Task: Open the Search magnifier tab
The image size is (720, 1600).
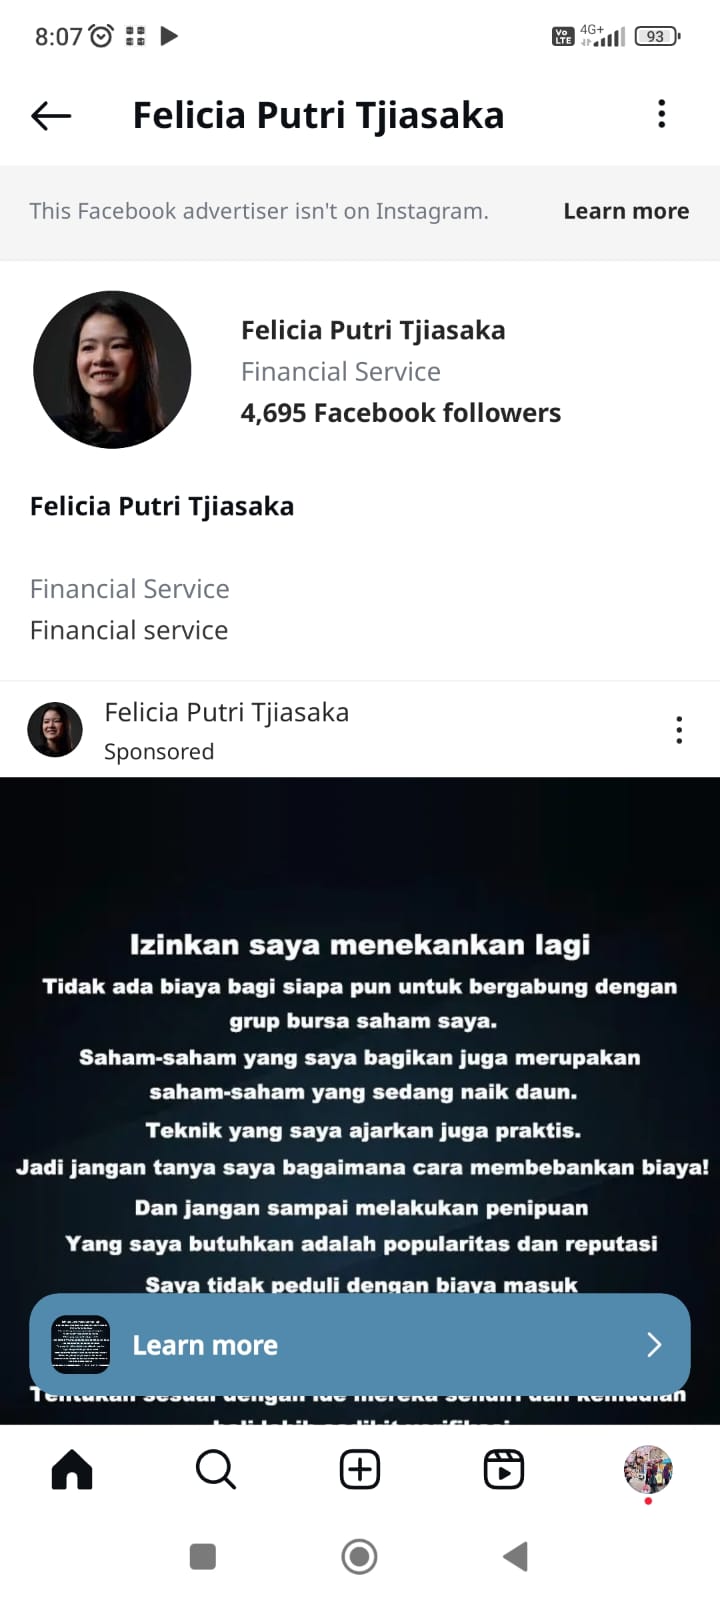Action: click(x=216, y=1469)
